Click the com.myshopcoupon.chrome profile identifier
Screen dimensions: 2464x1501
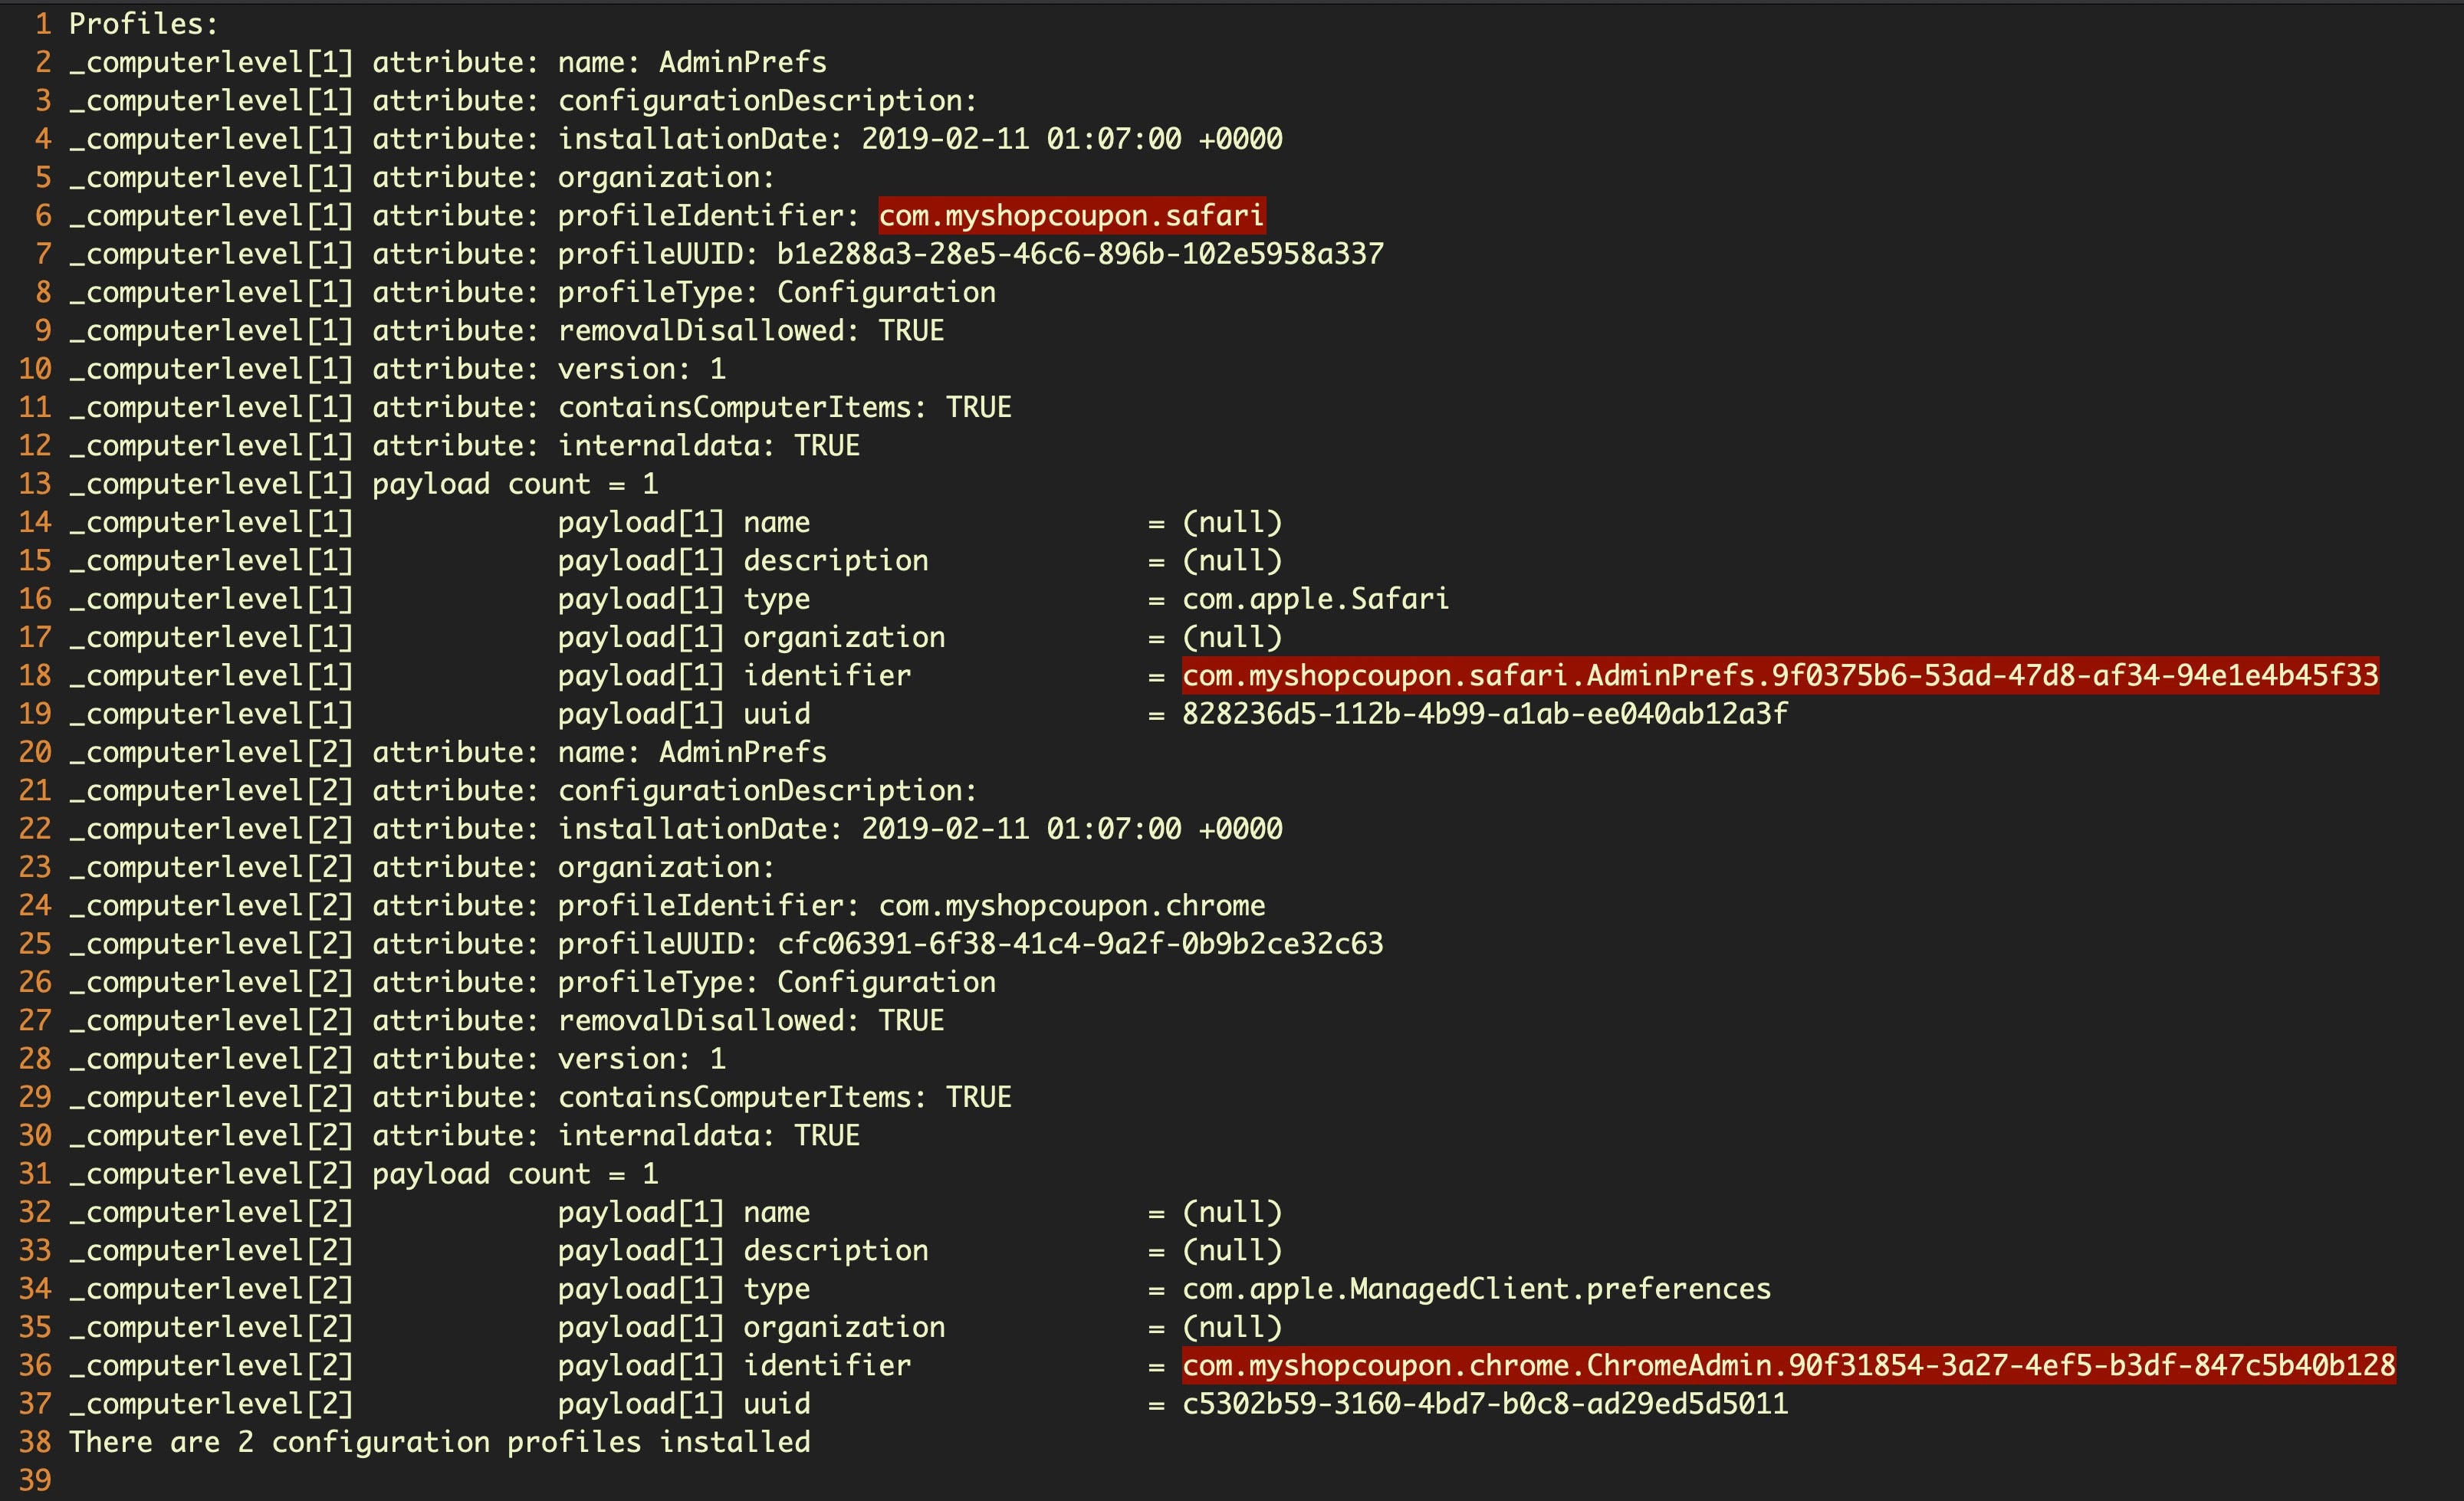(1071, 906)
